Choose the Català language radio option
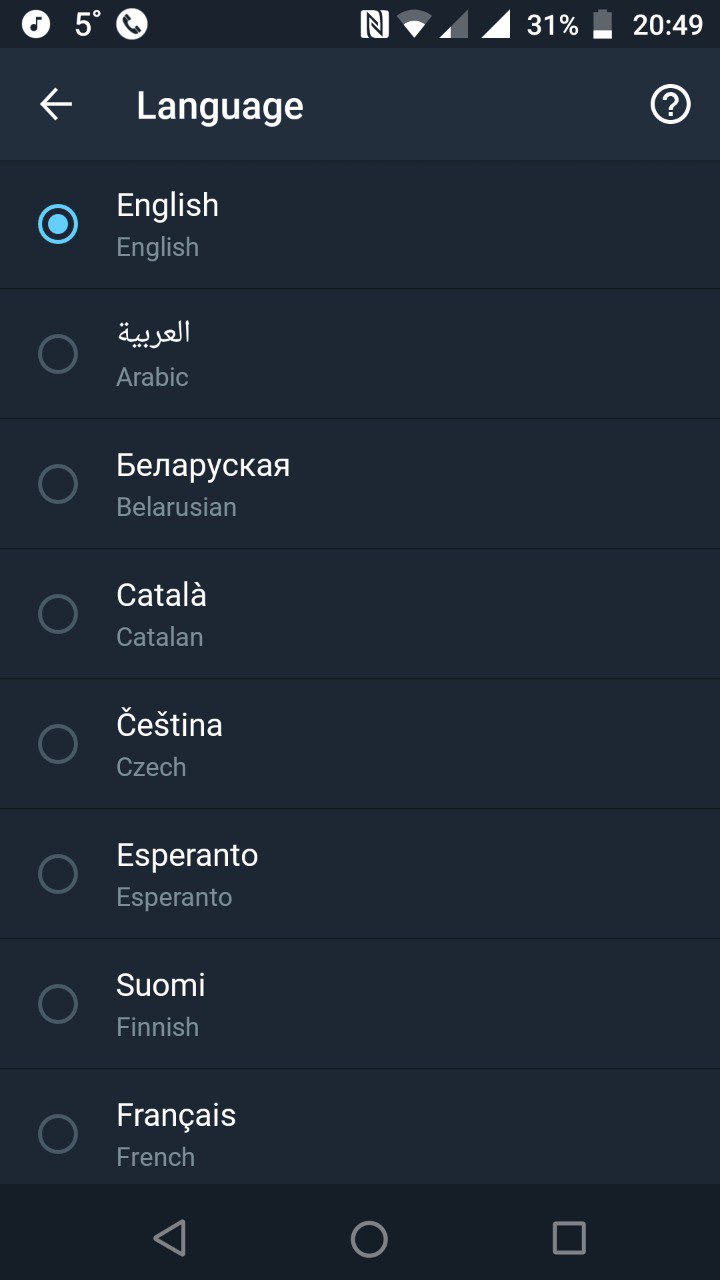The width and height of the screenshot is (720, 1280). pyautogui.click(x=58, y=614)
